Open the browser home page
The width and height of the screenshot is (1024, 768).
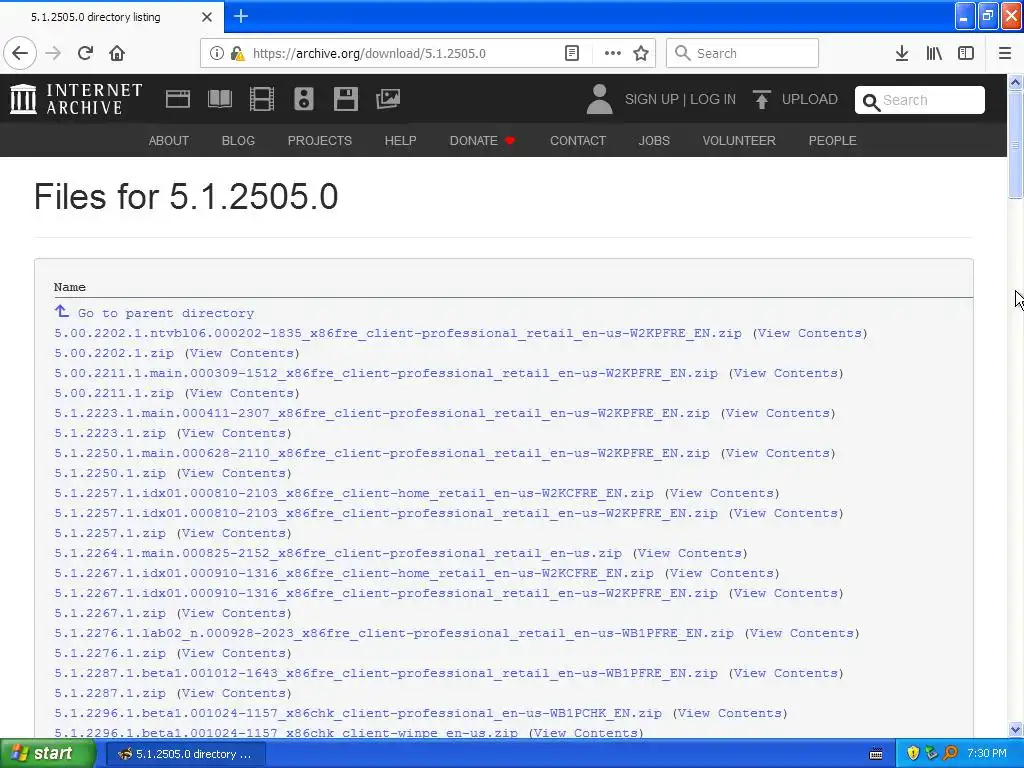[117, 53]
